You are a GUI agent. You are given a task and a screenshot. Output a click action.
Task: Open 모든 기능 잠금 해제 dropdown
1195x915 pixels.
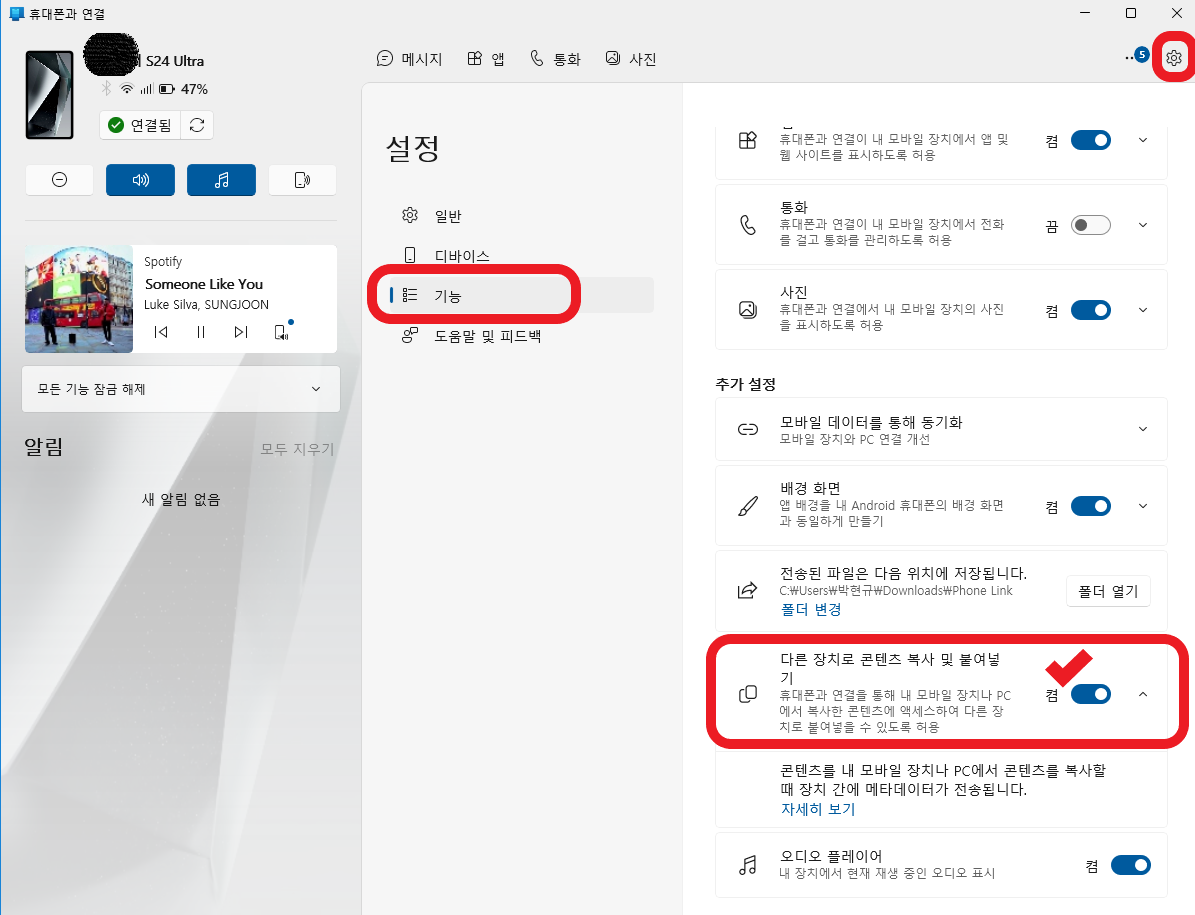(x=181, y=389)
